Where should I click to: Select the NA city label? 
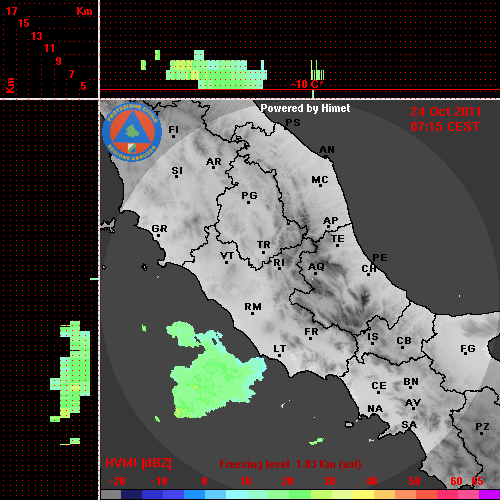[x=375, y=408]
